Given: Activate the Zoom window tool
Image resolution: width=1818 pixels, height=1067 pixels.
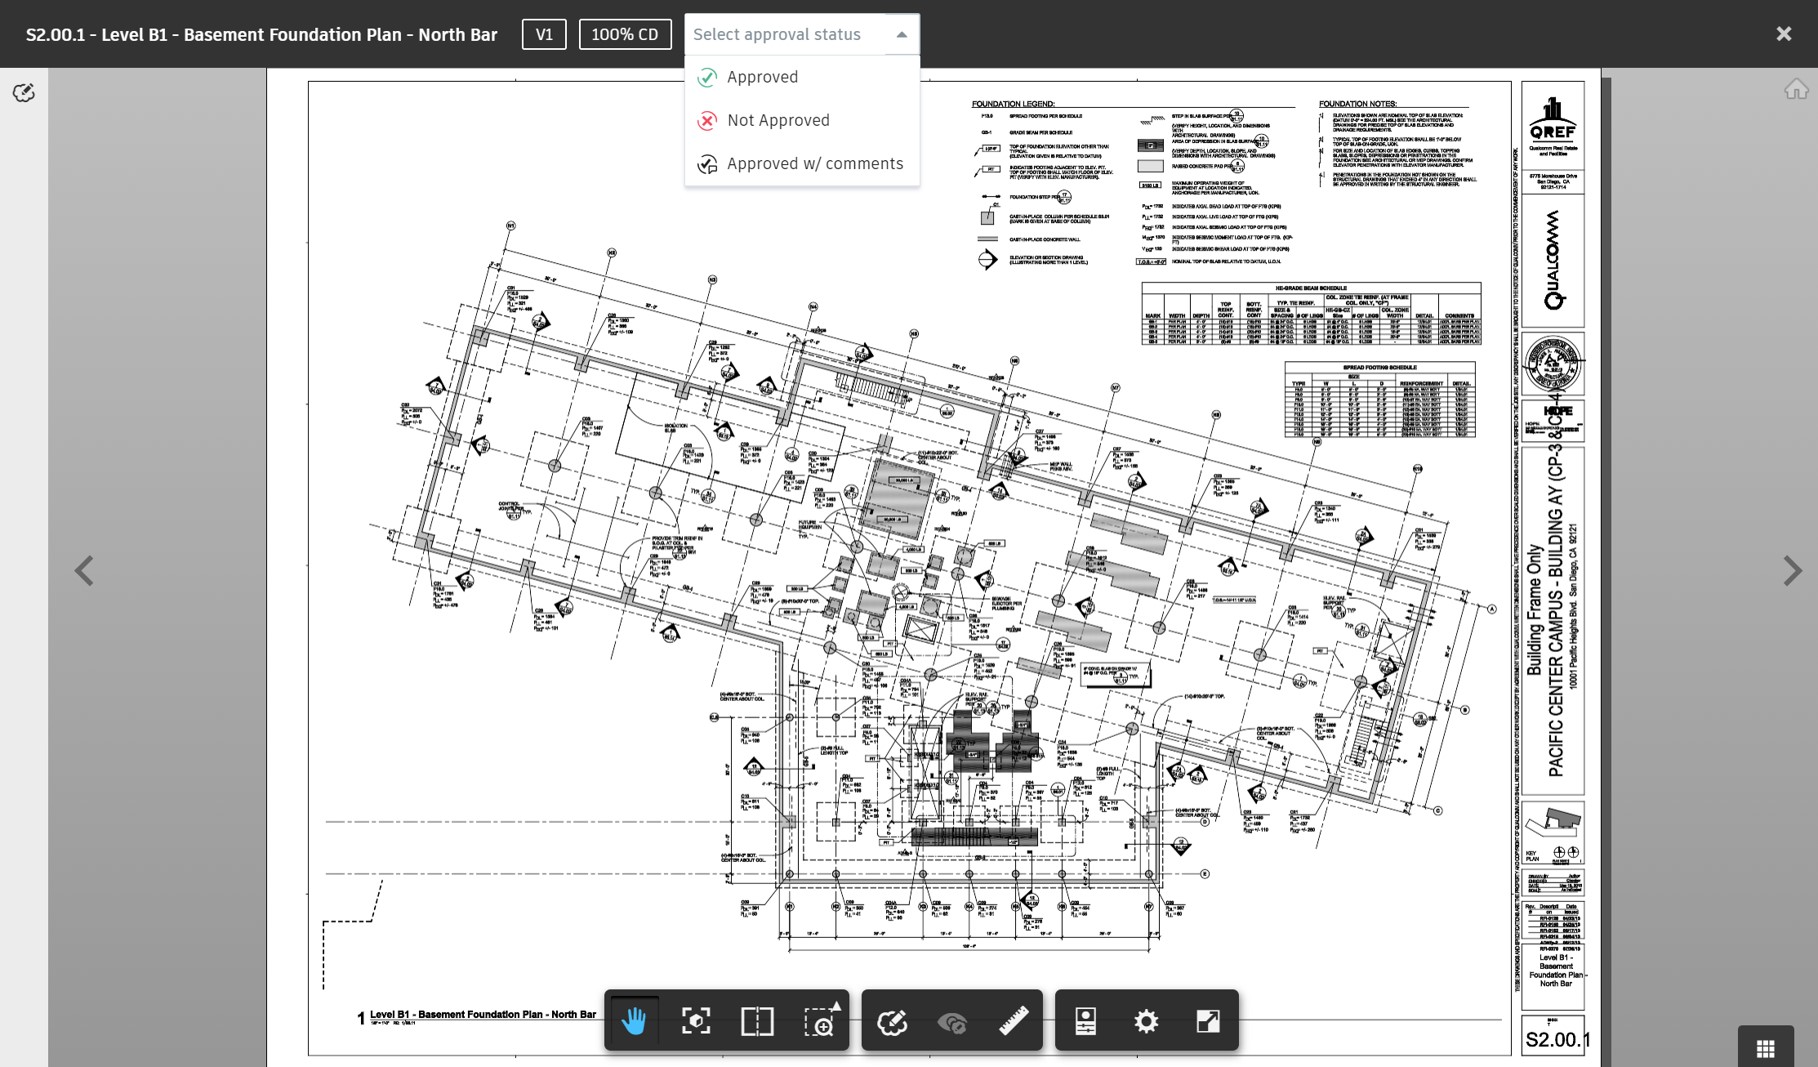Looking at the screenshot, I should (x=820, y=1021).
